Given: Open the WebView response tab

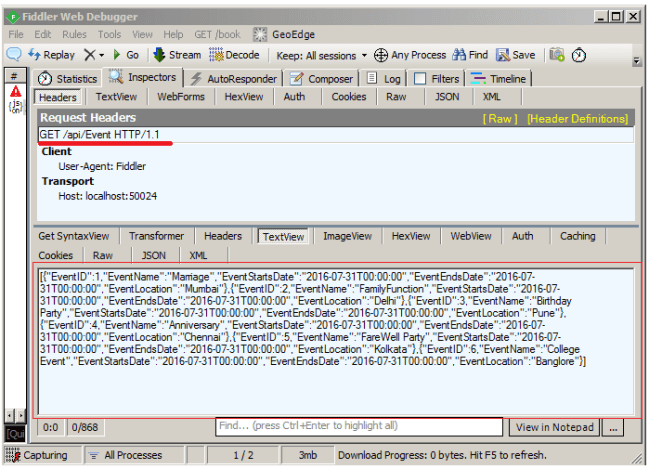Looking at the screenshot, I should pos(471,236).
